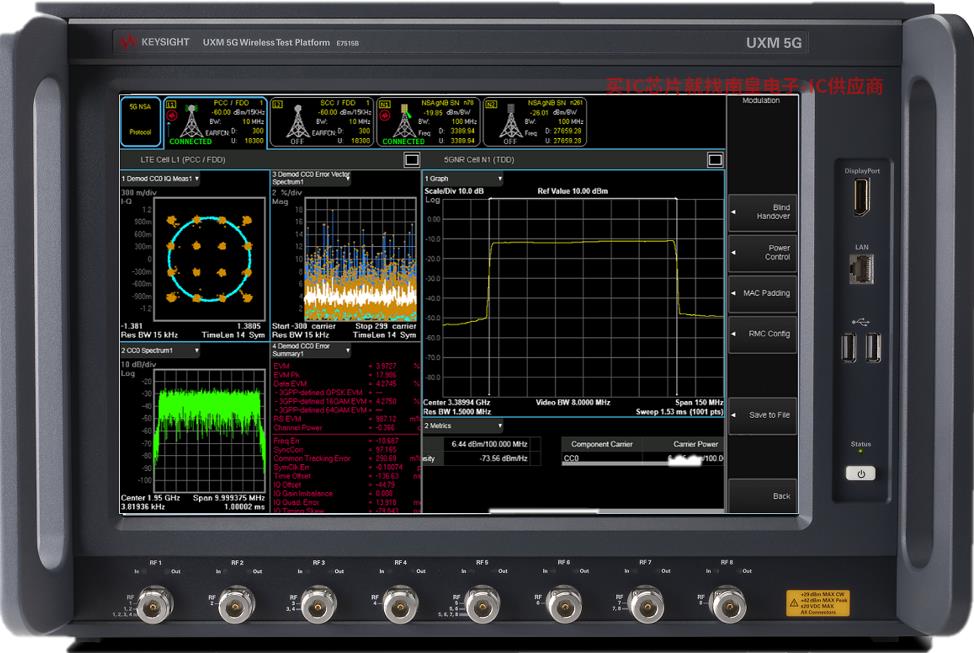Click the yellow warning label icon
Image resolution: width=974 pixels, height=653 pixels.
(x=794, y=603)
